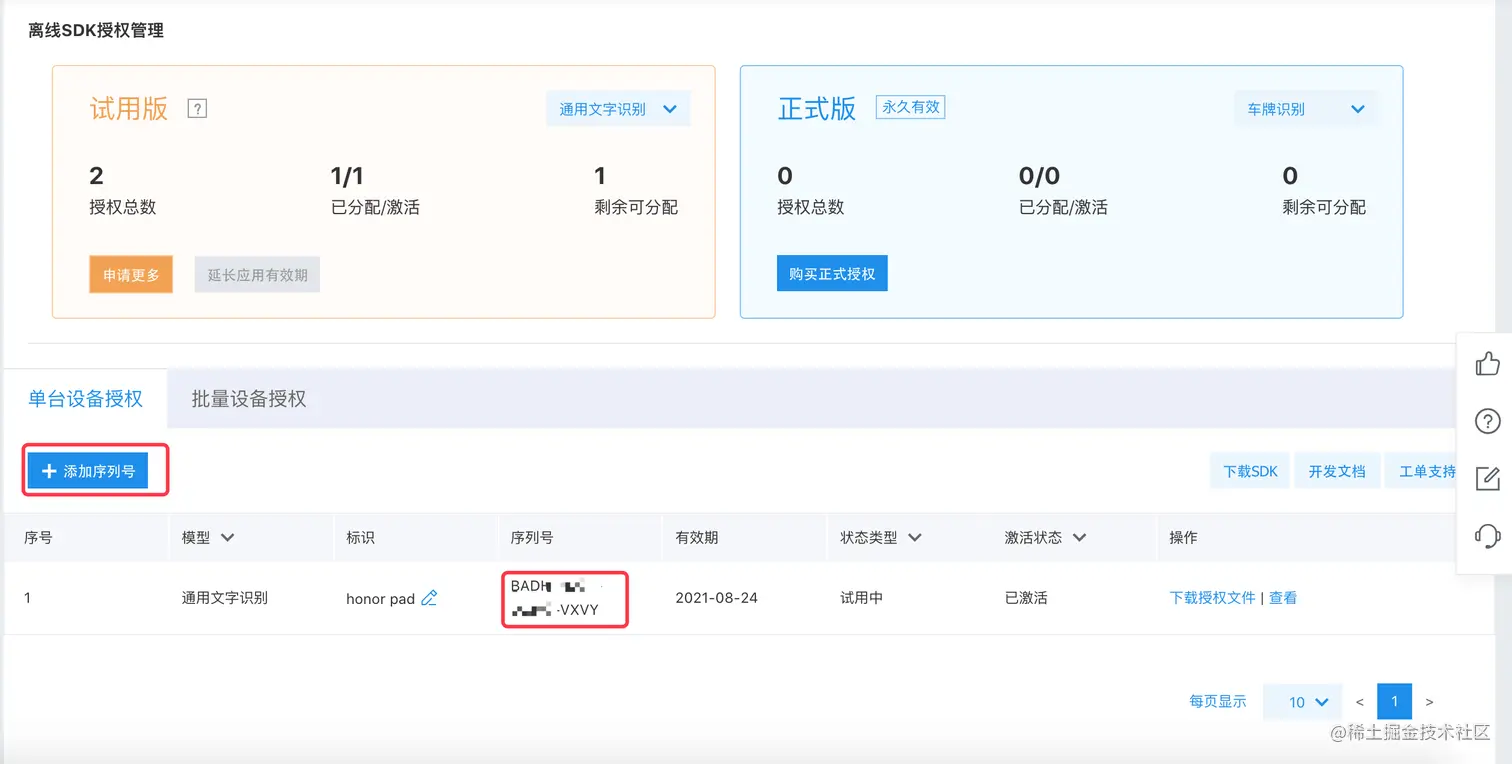Open the 开发文档 button
1512x764 pixels.
[x=1337, y=471]
